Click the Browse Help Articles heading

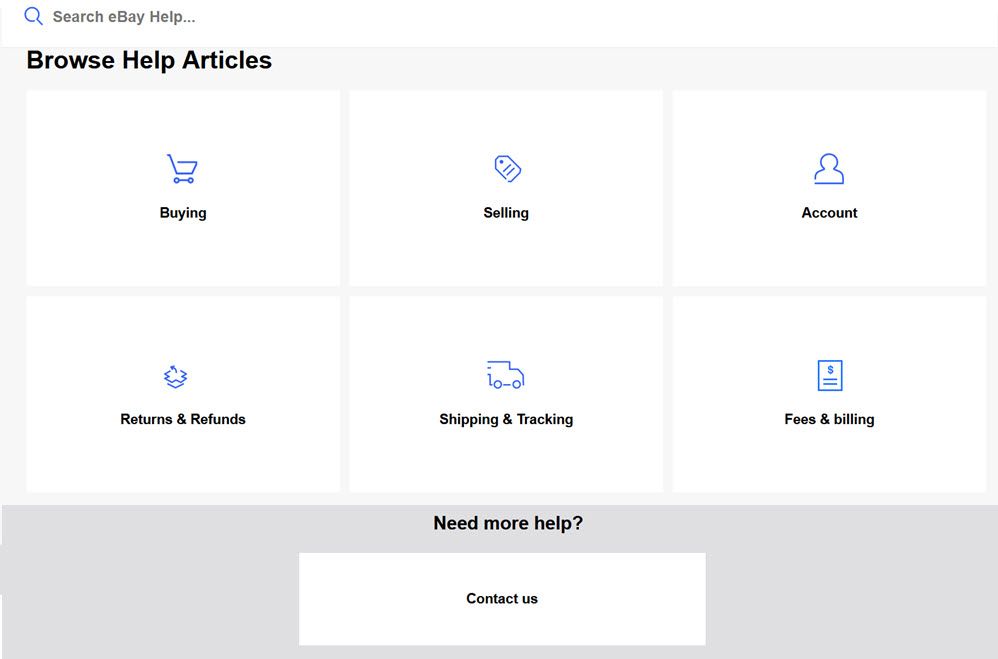click(149, 60)
